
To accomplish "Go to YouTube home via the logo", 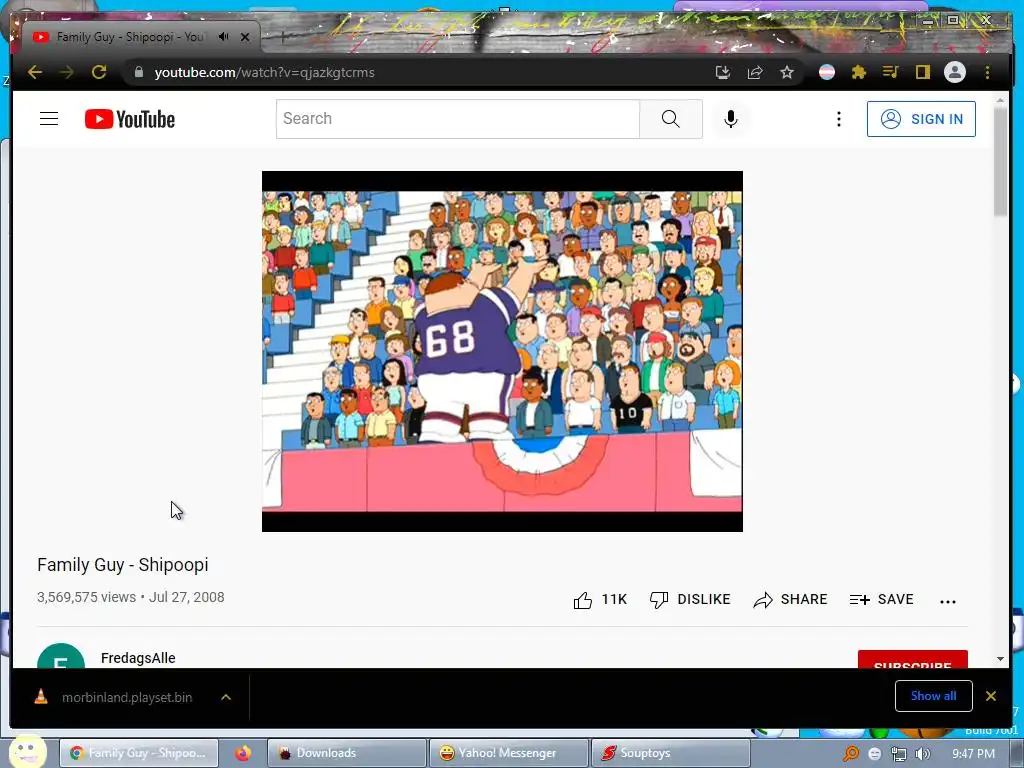I will point(130,119).
